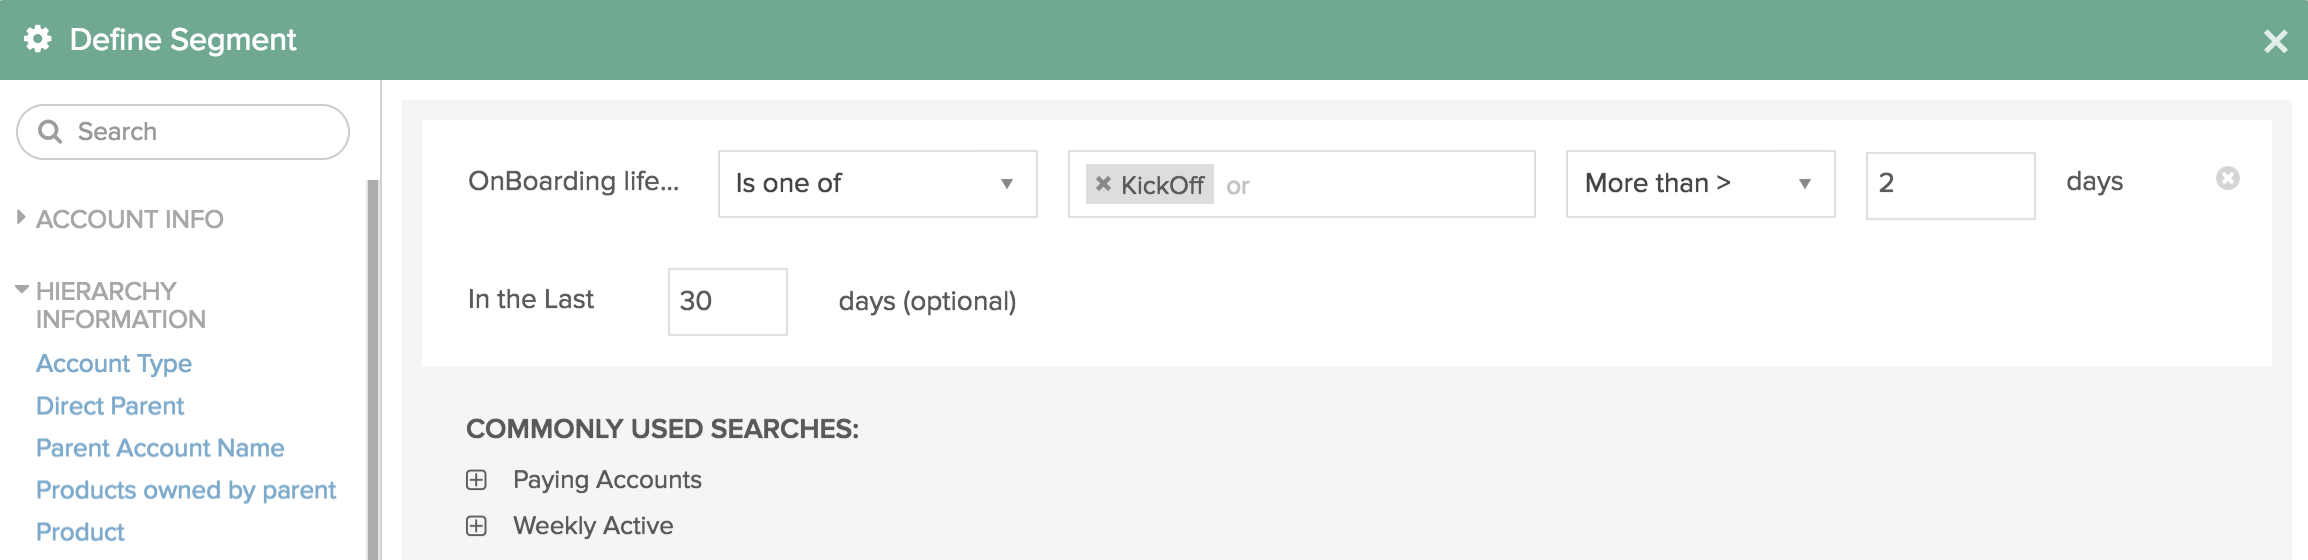Select Parent Account Name attribute
Image resolution: width=2308 pixels, height=560 pixels.
160,448
